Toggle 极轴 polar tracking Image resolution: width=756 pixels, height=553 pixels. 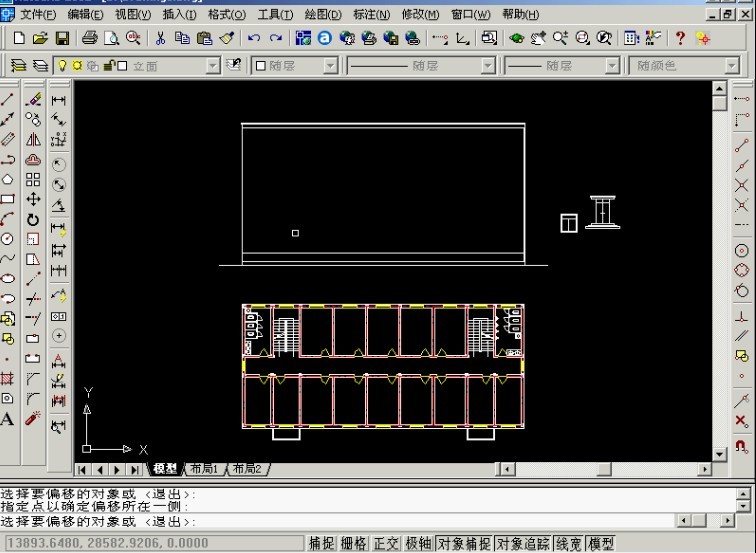coord(418,543)
